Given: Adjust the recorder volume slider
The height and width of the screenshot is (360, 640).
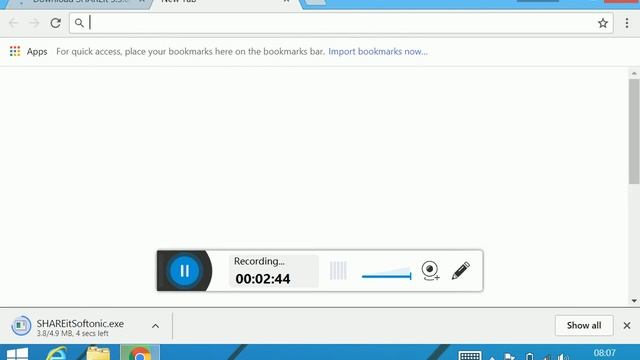Looking at the screenshot, I should pos(387,273).
